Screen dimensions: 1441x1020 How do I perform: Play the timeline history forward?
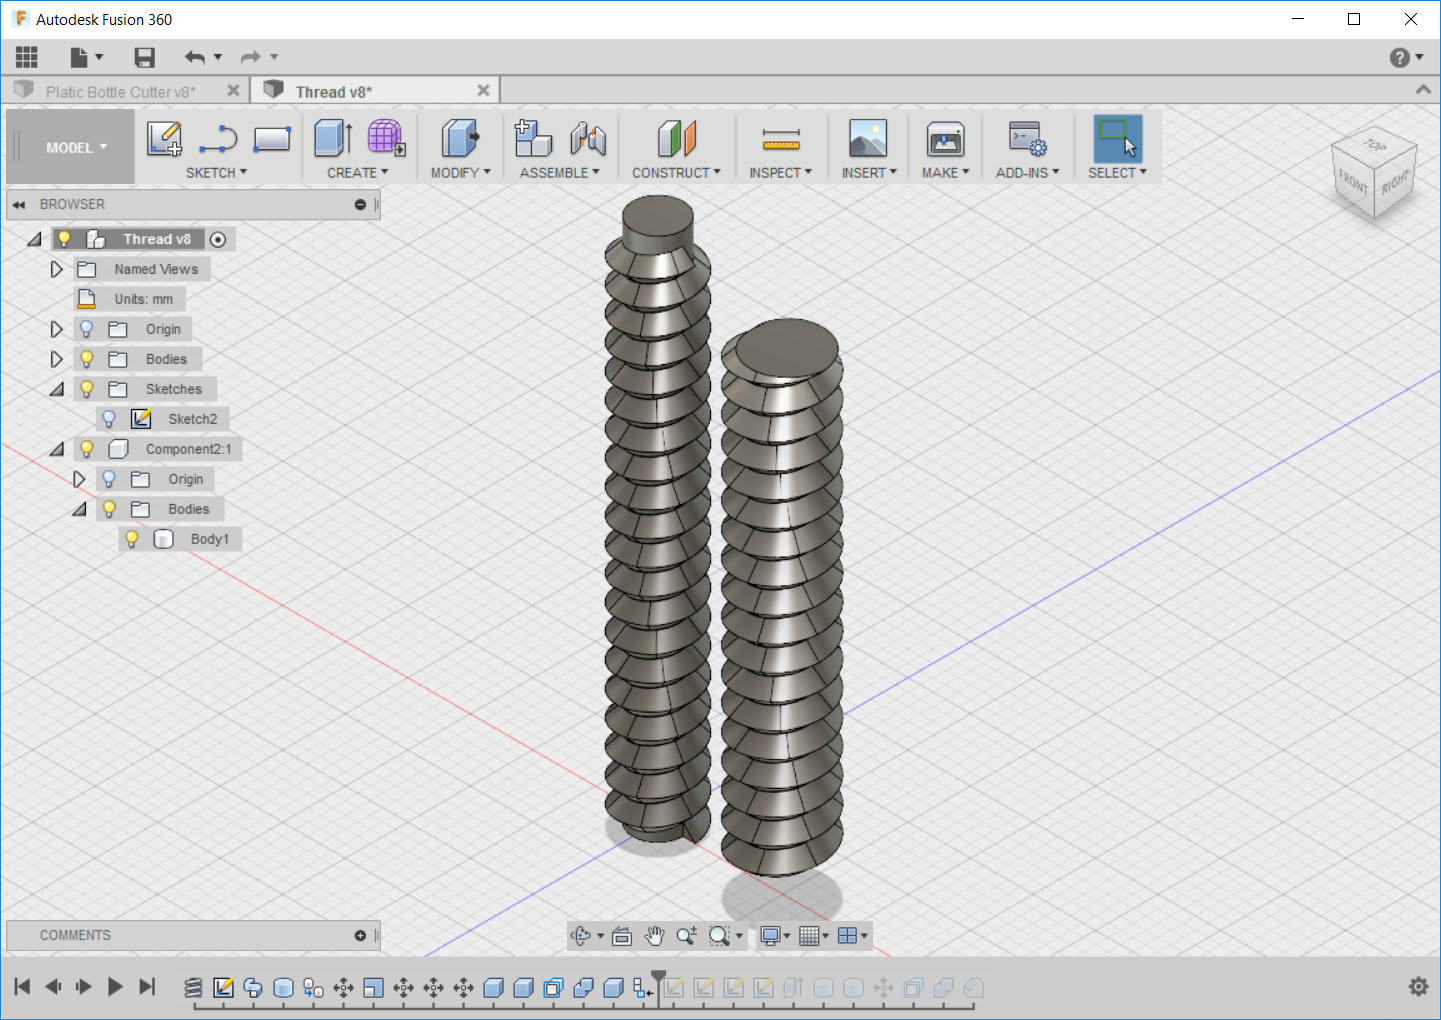tap(115, 986)
